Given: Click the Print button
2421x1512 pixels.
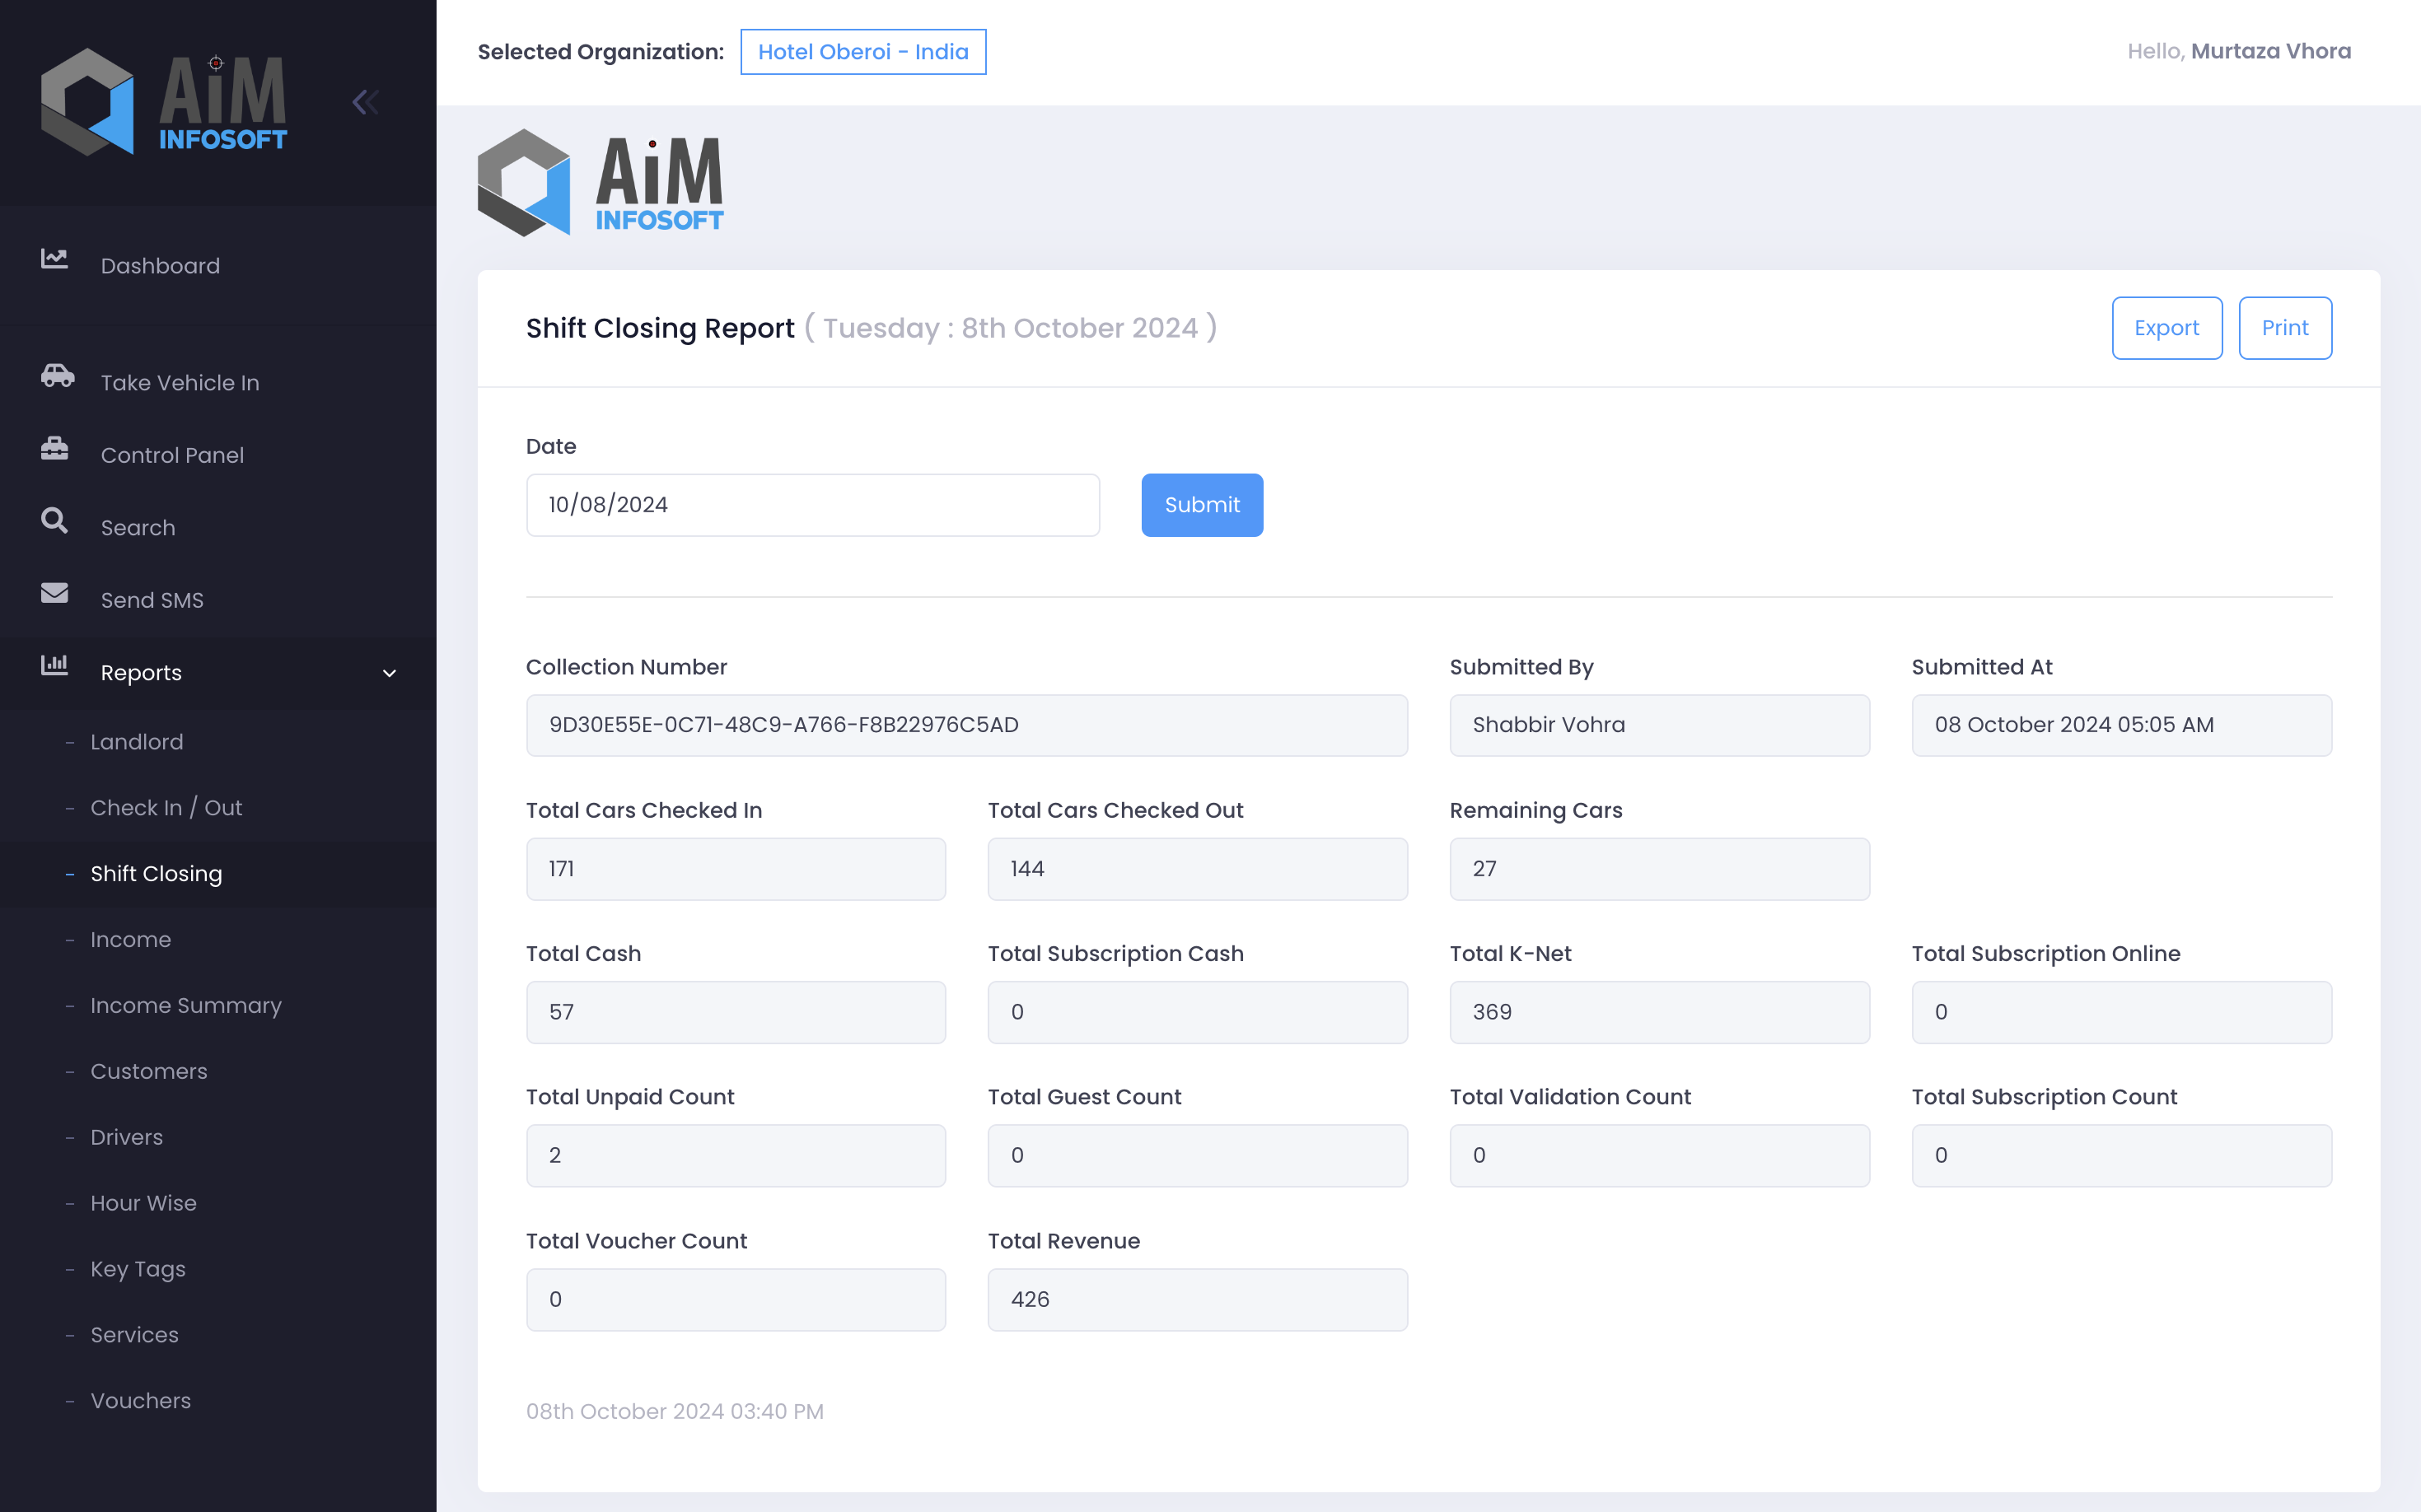Looking at the screenshot, I should [2285, 328].
